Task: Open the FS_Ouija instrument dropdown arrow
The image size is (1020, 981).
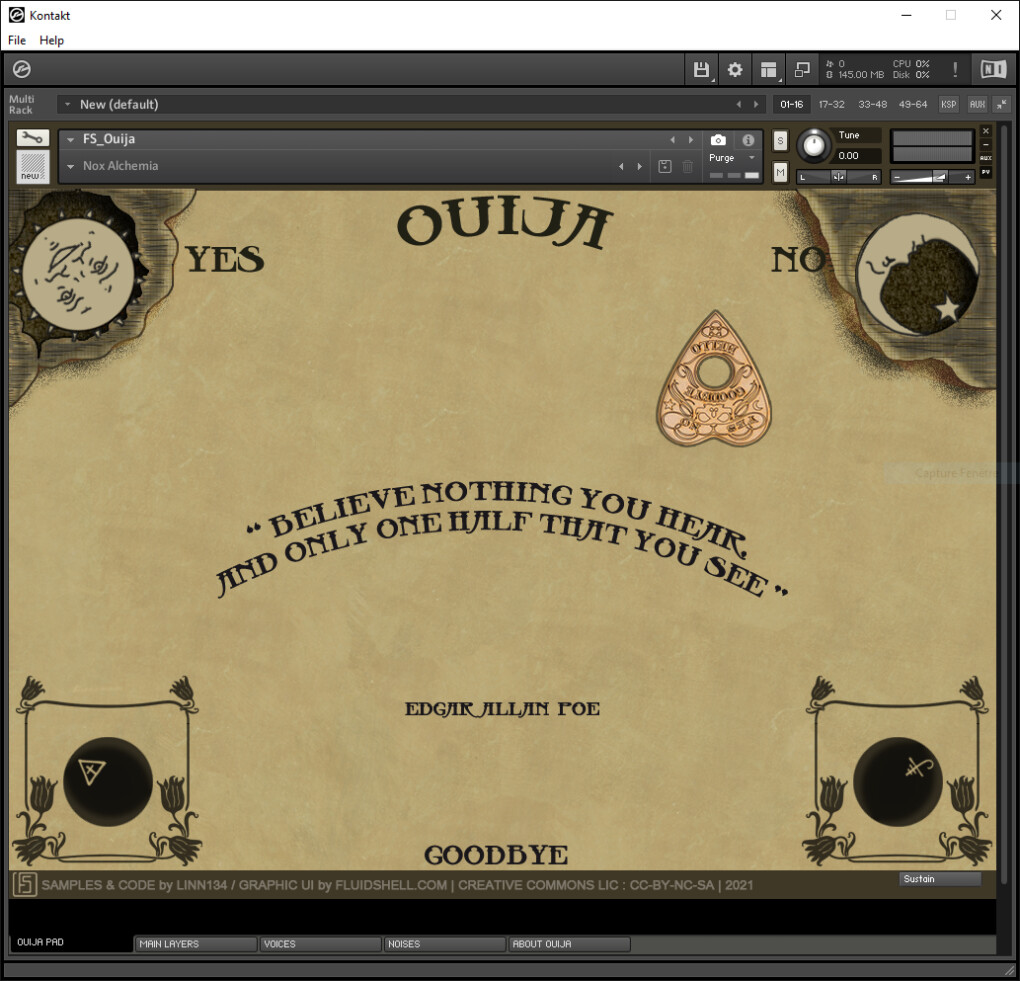Action: (x=70, y=140)
